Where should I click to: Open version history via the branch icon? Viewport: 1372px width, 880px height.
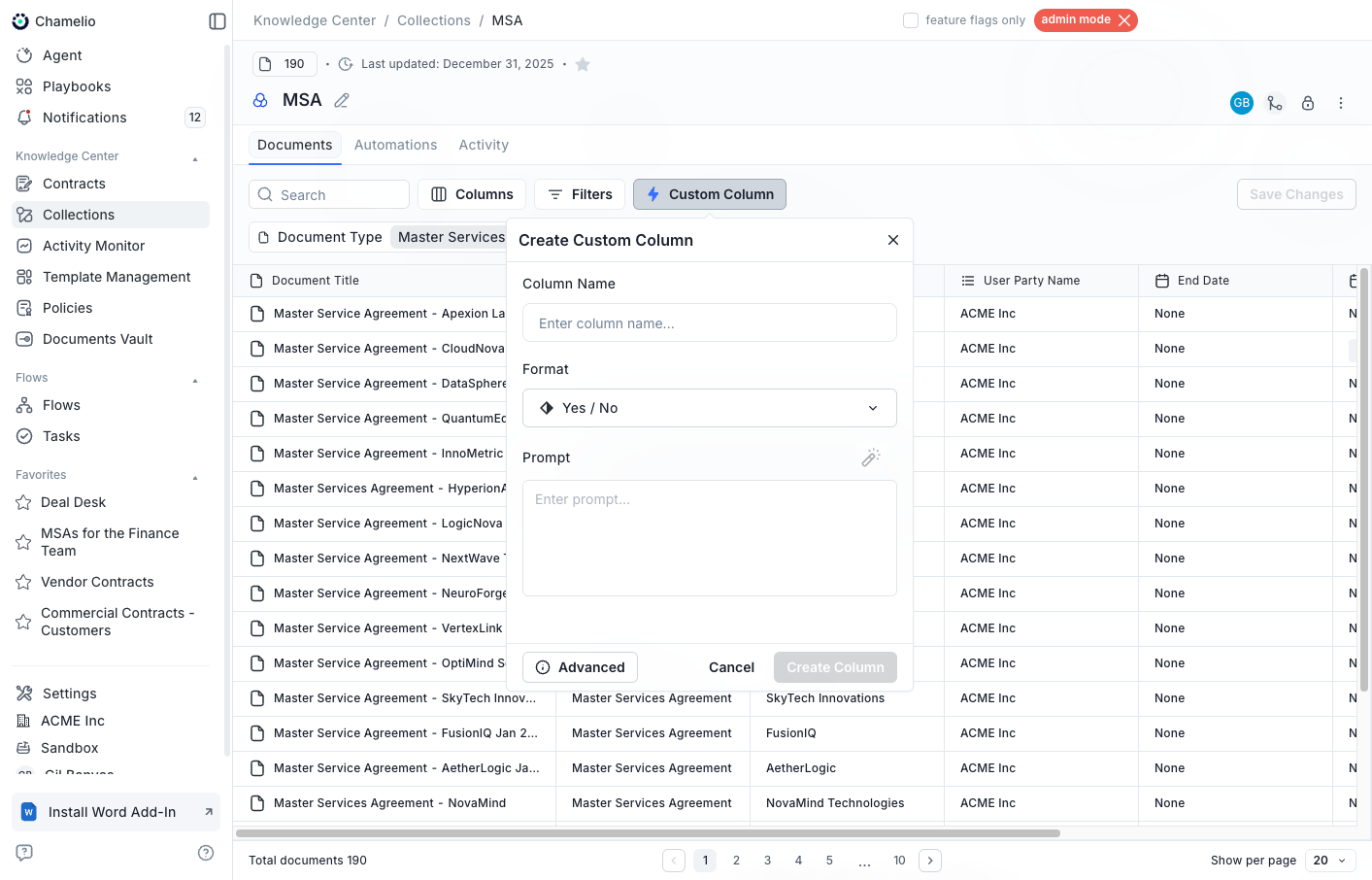click(1275, 102)
